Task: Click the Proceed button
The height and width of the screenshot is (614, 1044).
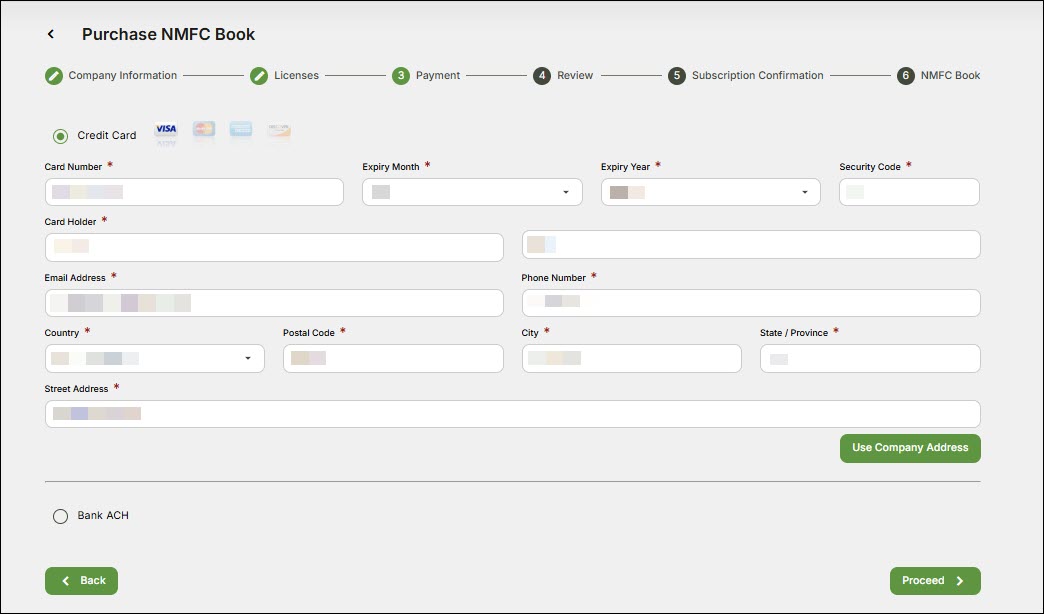Action: point(934,581)
